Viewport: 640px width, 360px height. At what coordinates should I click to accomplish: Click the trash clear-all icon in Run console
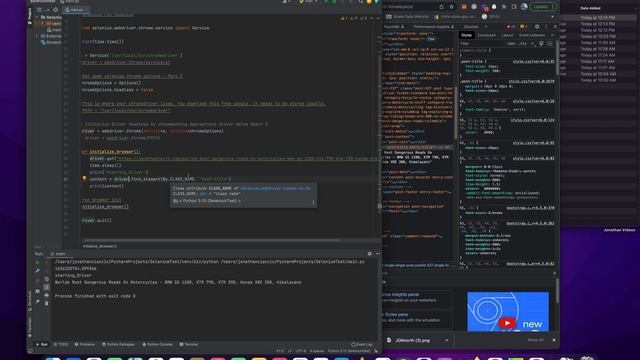coord(46,303)
